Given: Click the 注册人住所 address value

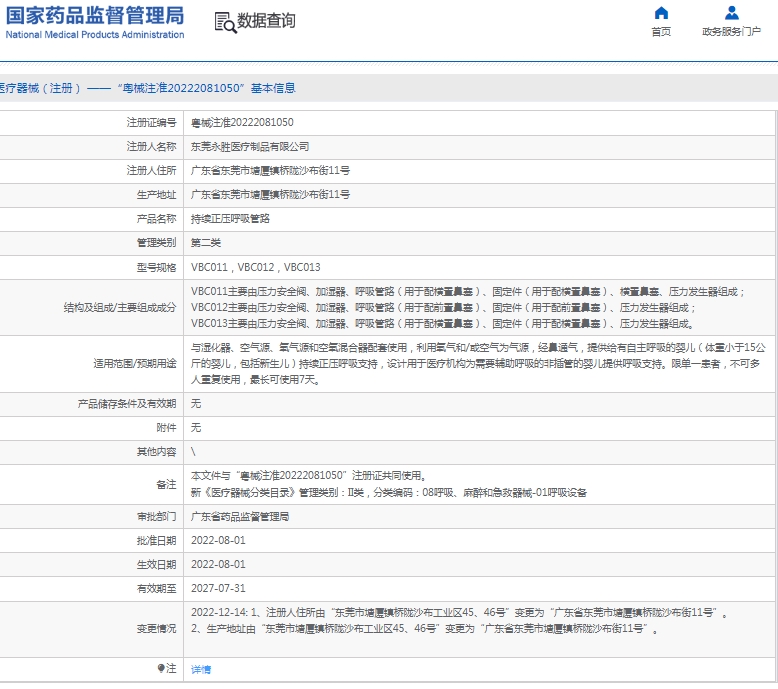Looking at the screenshot, I should [x=270, y=171].
